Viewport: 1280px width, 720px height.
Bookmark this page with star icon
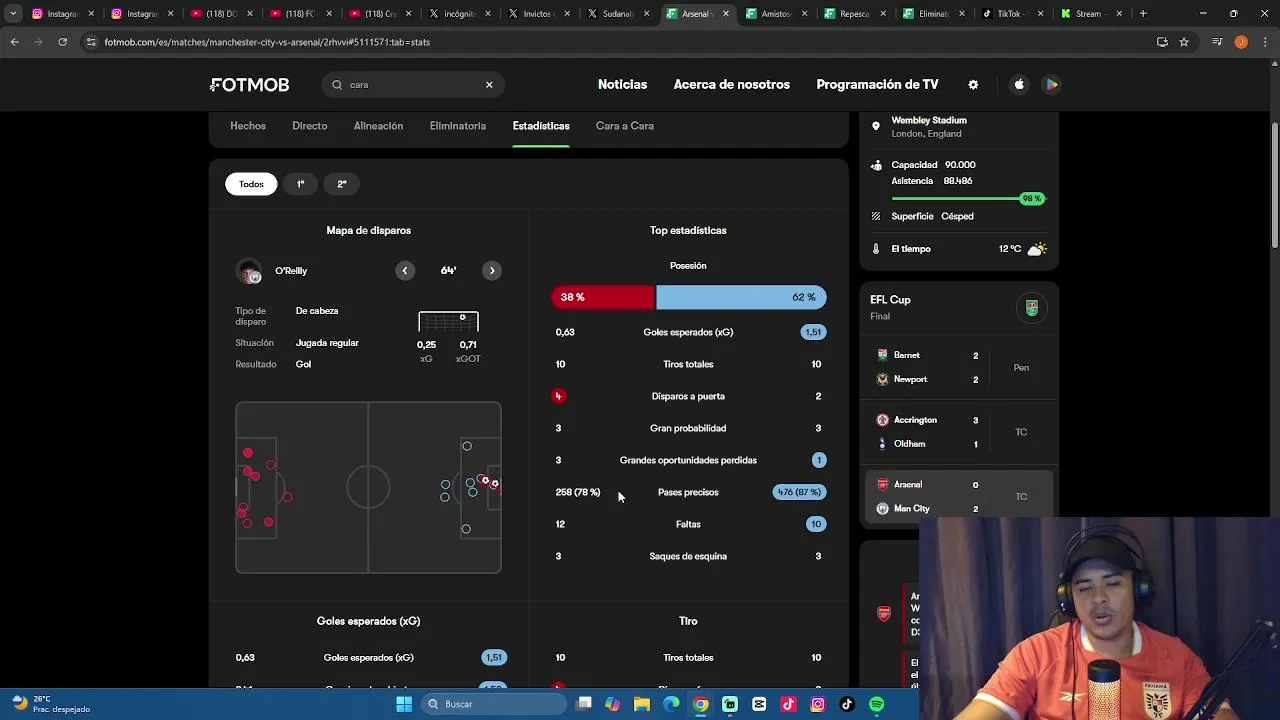(x=1184, y=42)
